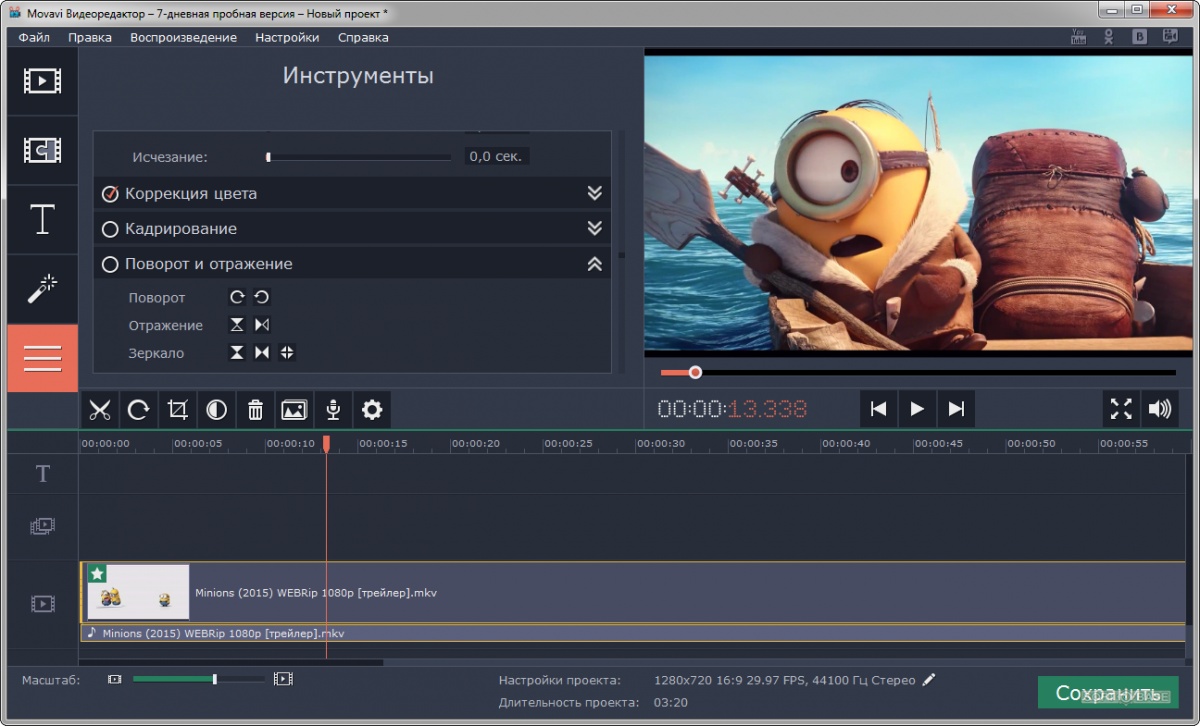Enable the Поворот и отражение circle toggle
This screenshot has height=726, width=1200.
(110, 264)
